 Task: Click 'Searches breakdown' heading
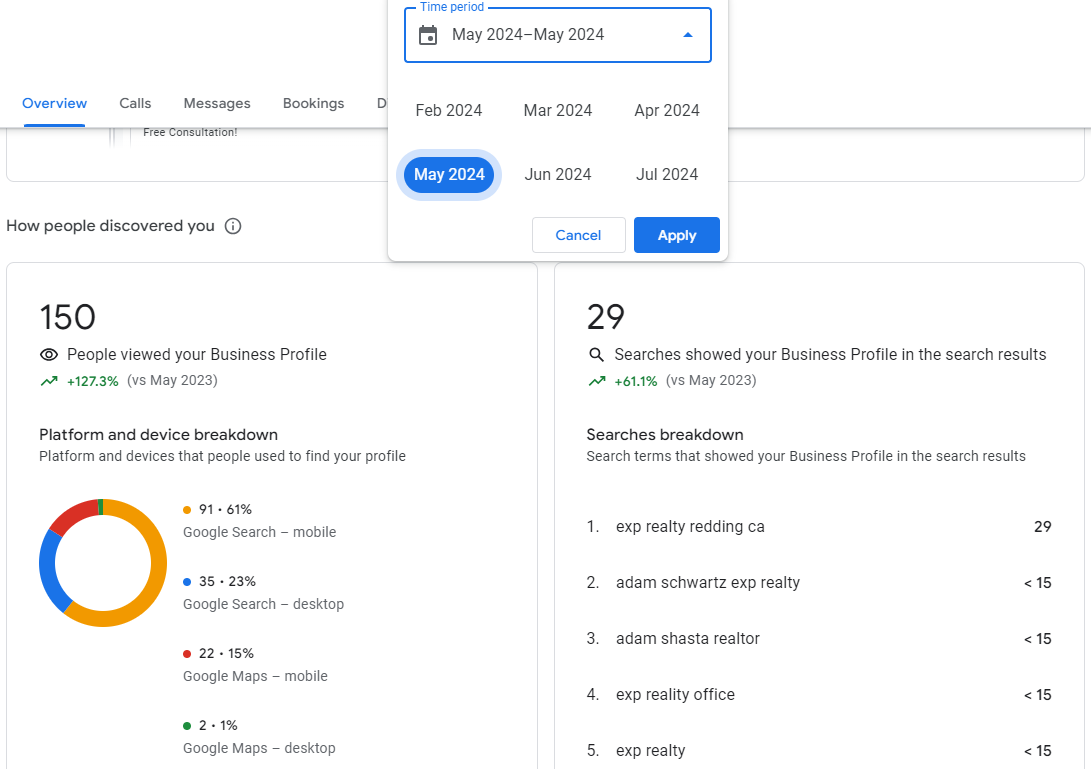(x=665, y=435)
